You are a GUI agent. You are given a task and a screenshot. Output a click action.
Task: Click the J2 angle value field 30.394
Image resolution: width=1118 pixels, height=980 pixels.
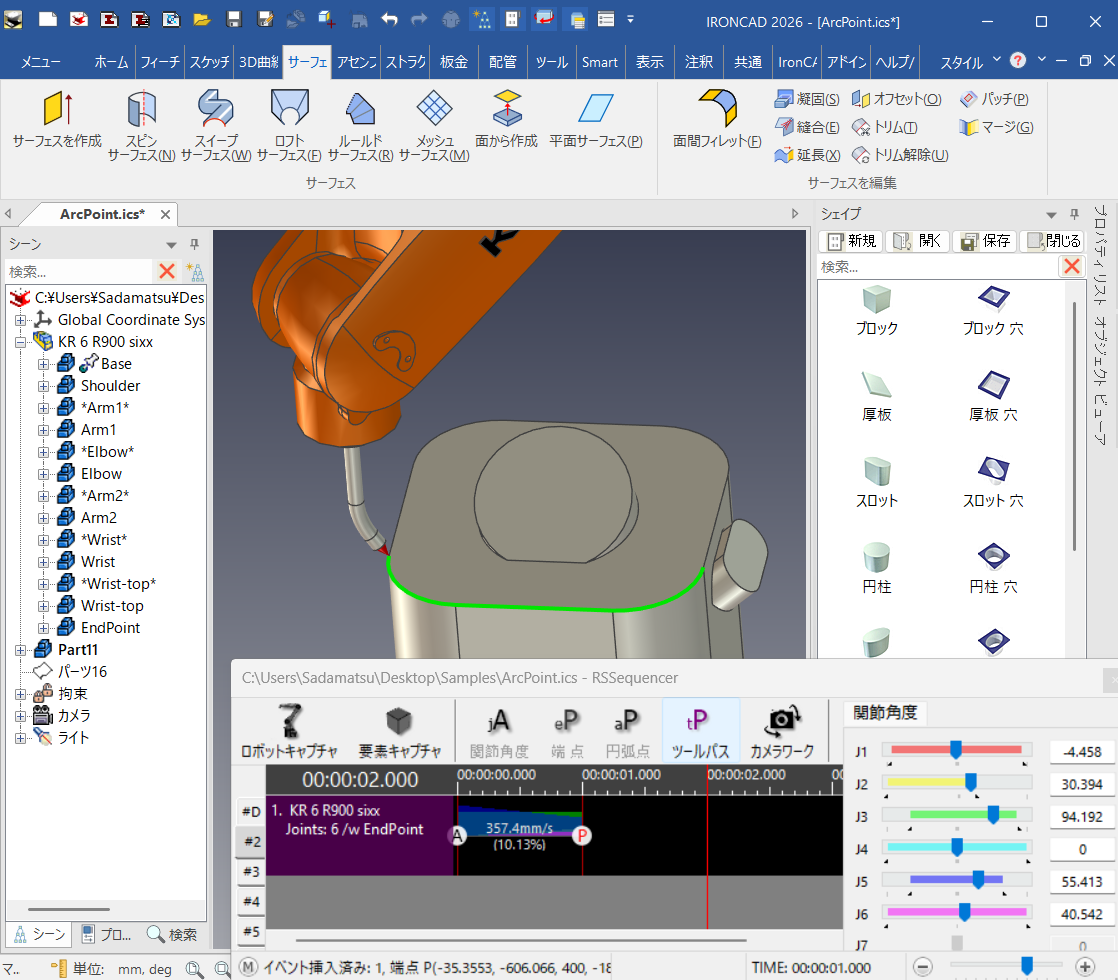1082,785
